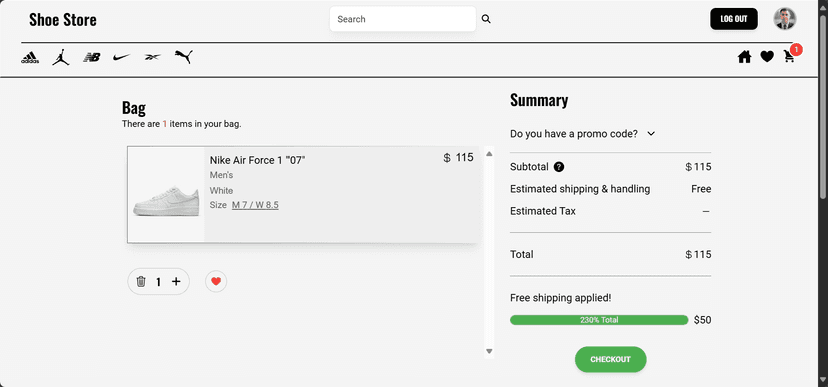Viewport: 828px width, 387px height.
Task: Open the Puma brand page
Action: [184, 57]
